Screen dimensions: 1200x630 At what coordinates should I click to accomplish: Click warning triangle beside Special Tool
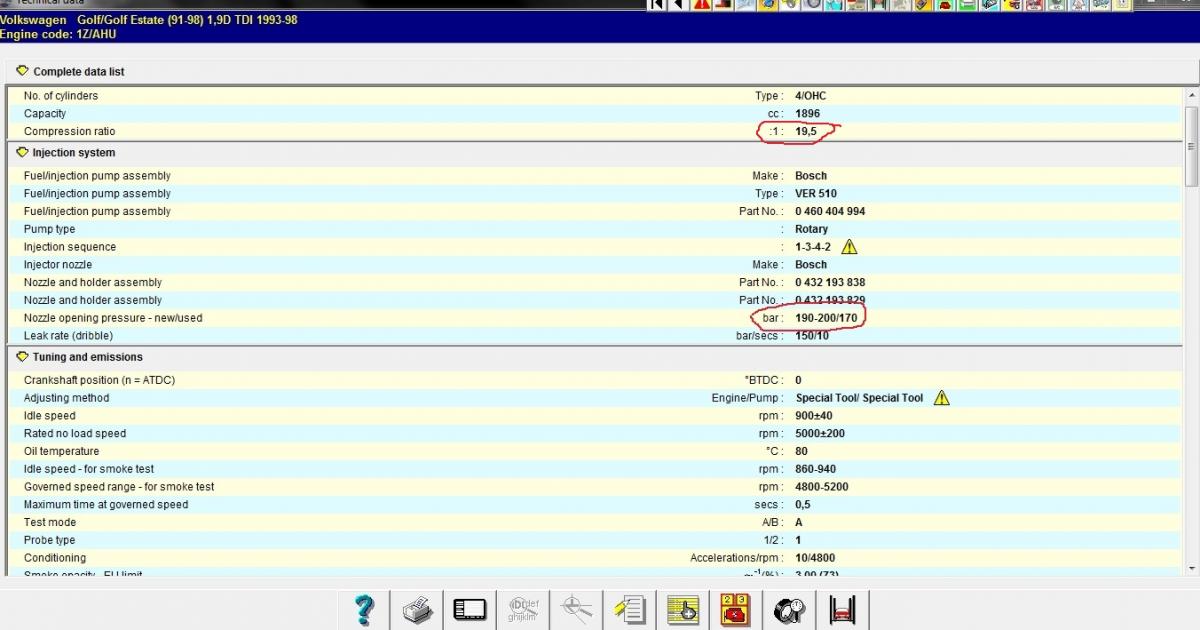(941, 398)
